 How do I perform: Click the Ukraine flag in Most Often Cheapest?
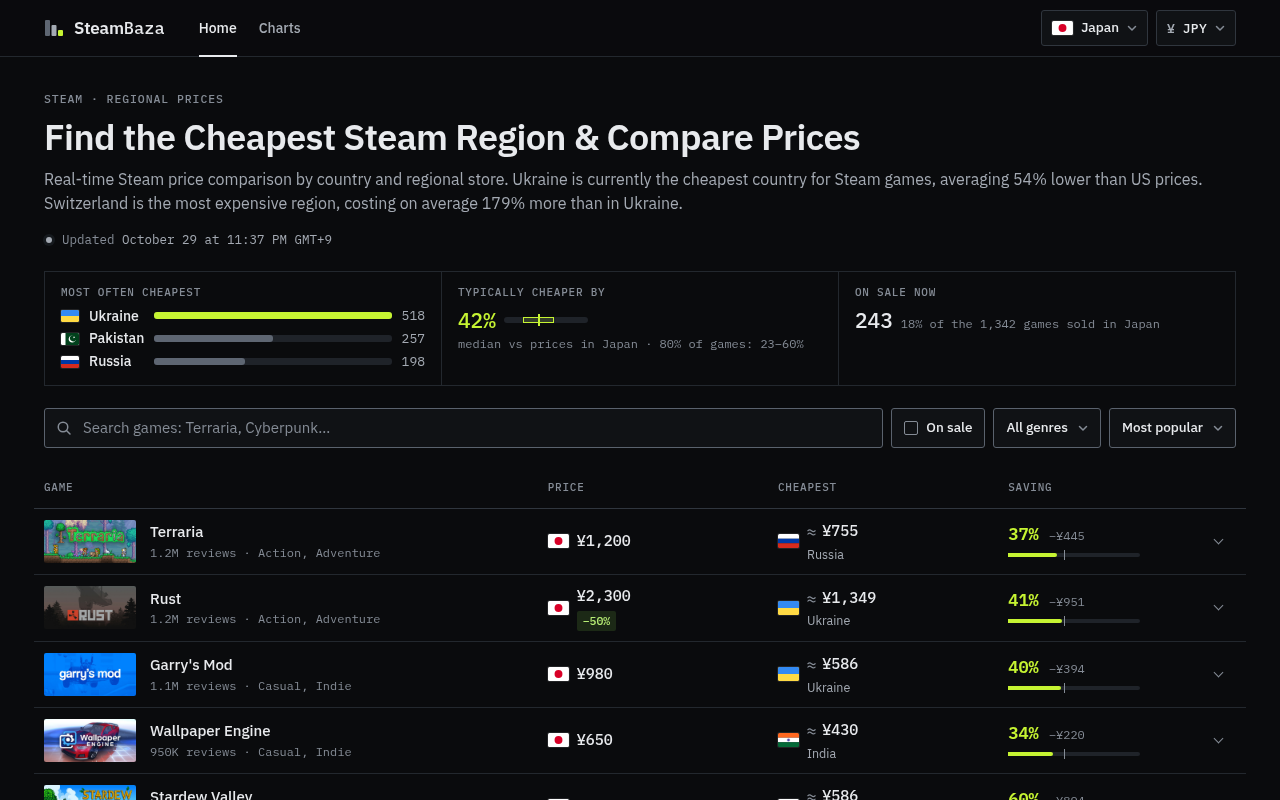point(70,316)
